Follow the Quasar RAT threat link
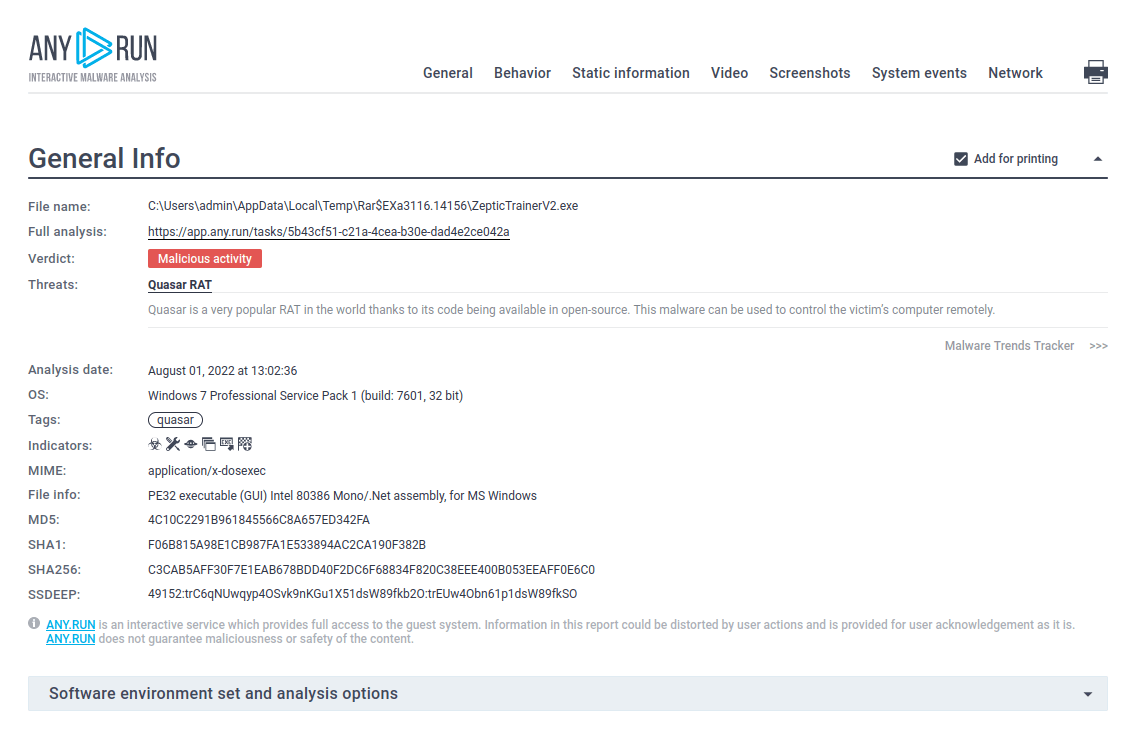The height and width of the screenshot is (736, 1136). tap(179, 285)
